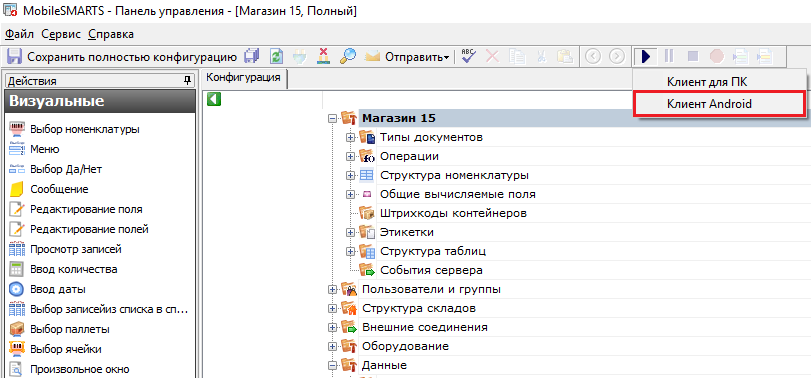The image size is (811, 378).
Task: Click the save-all multiple disks icon
Action: [x=252, y=56]
